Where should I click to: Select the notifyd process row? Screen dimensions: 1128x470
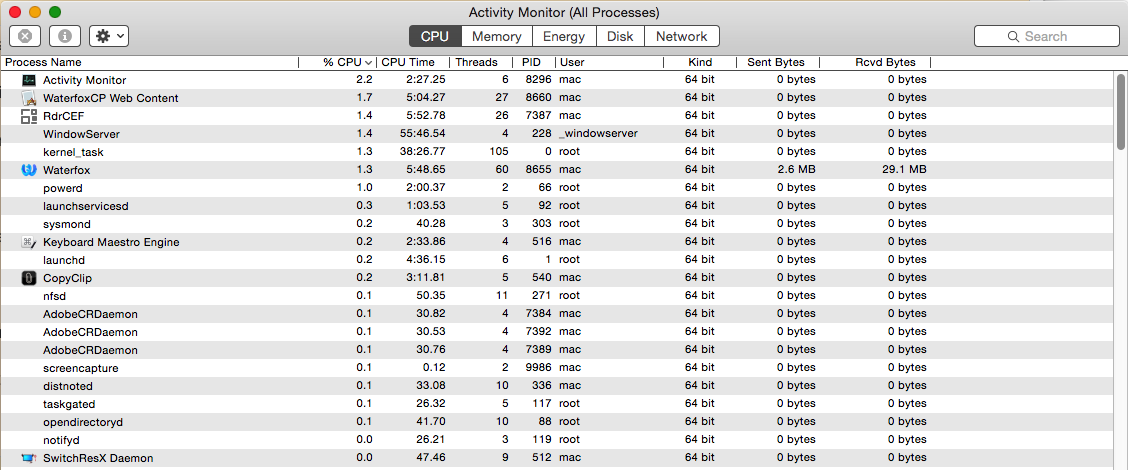click(558, 440)
